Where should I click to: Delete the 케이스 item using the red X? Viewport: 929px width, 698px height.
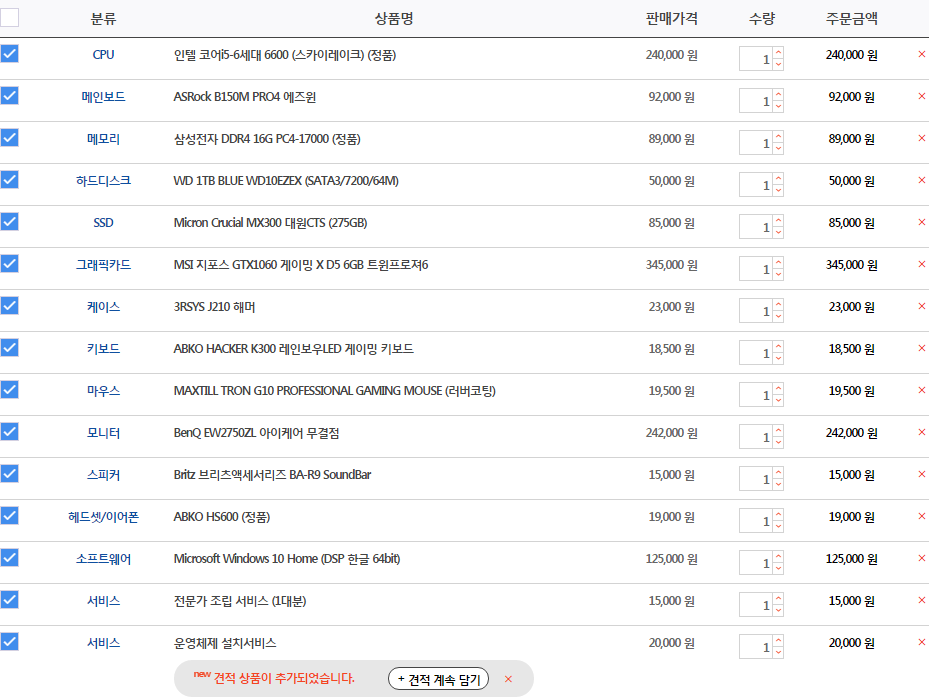click(921, 306)
